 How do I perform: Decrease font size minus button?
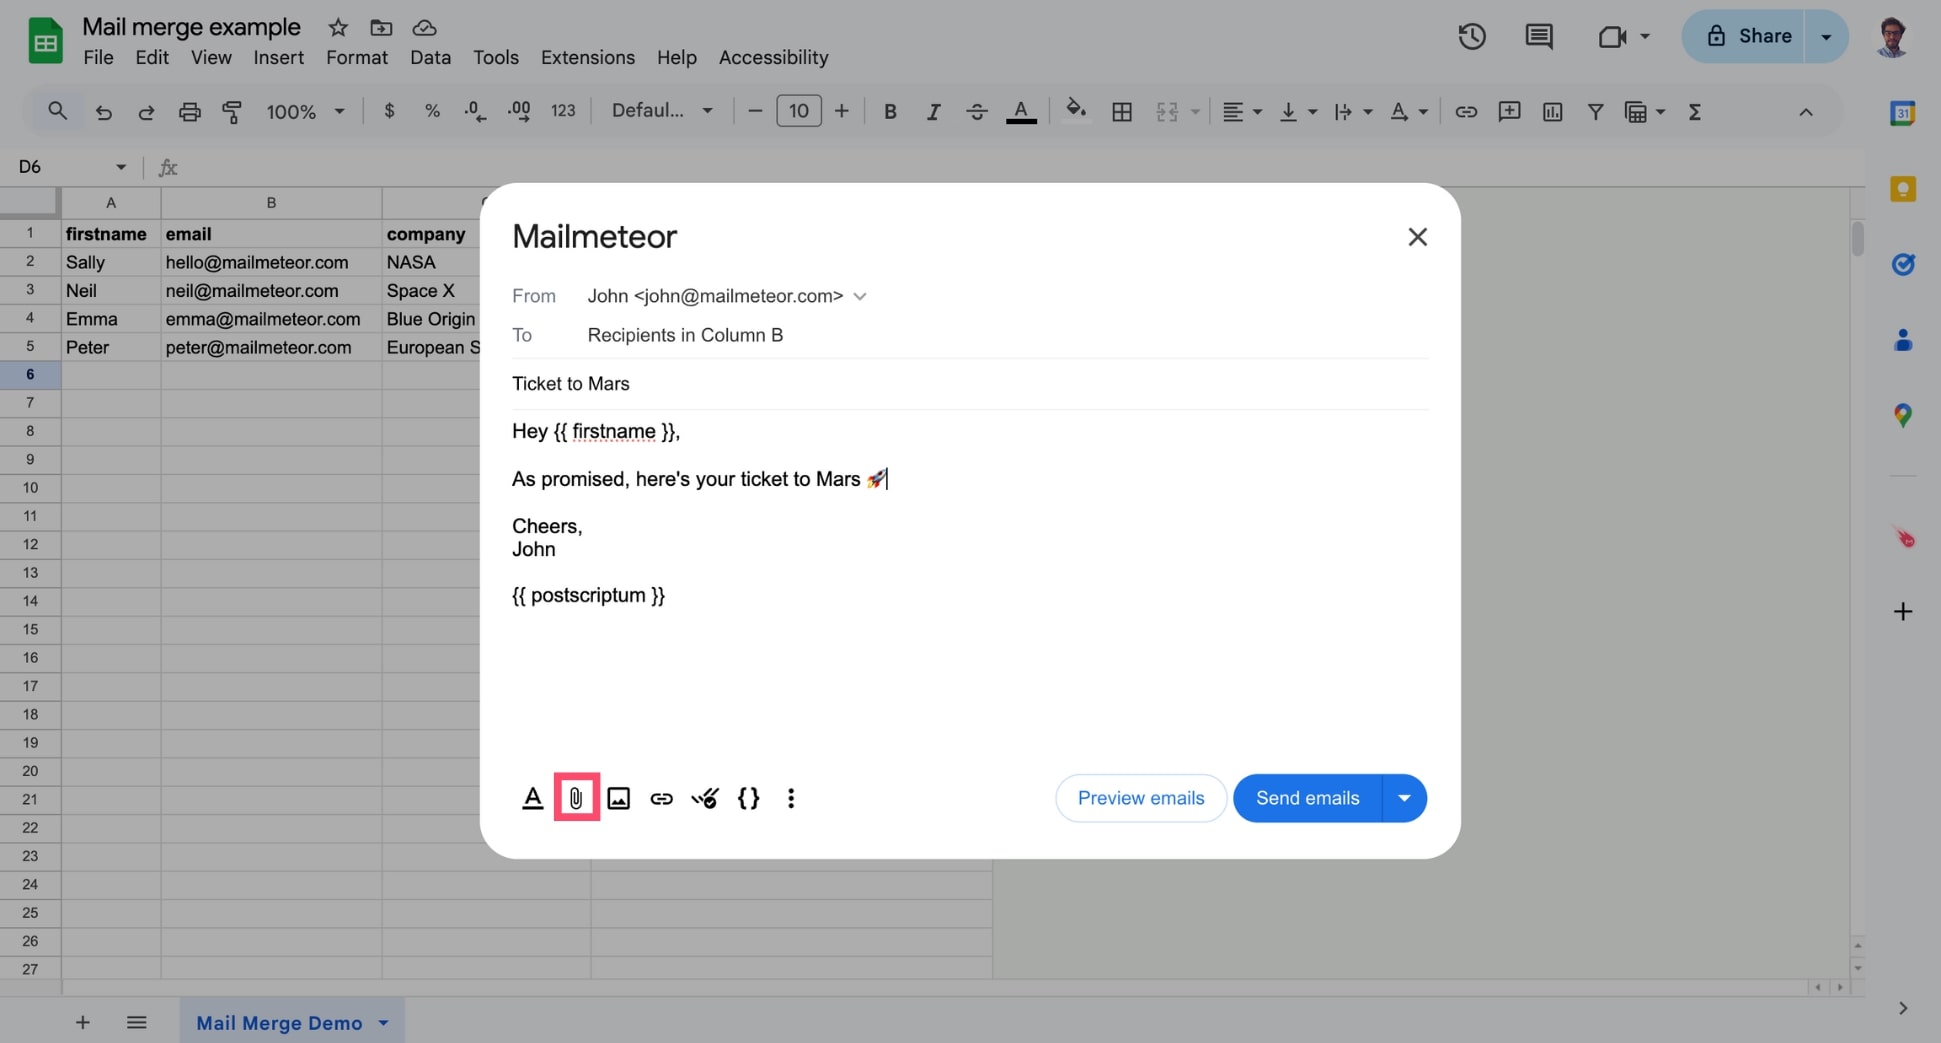pos(755,111)
